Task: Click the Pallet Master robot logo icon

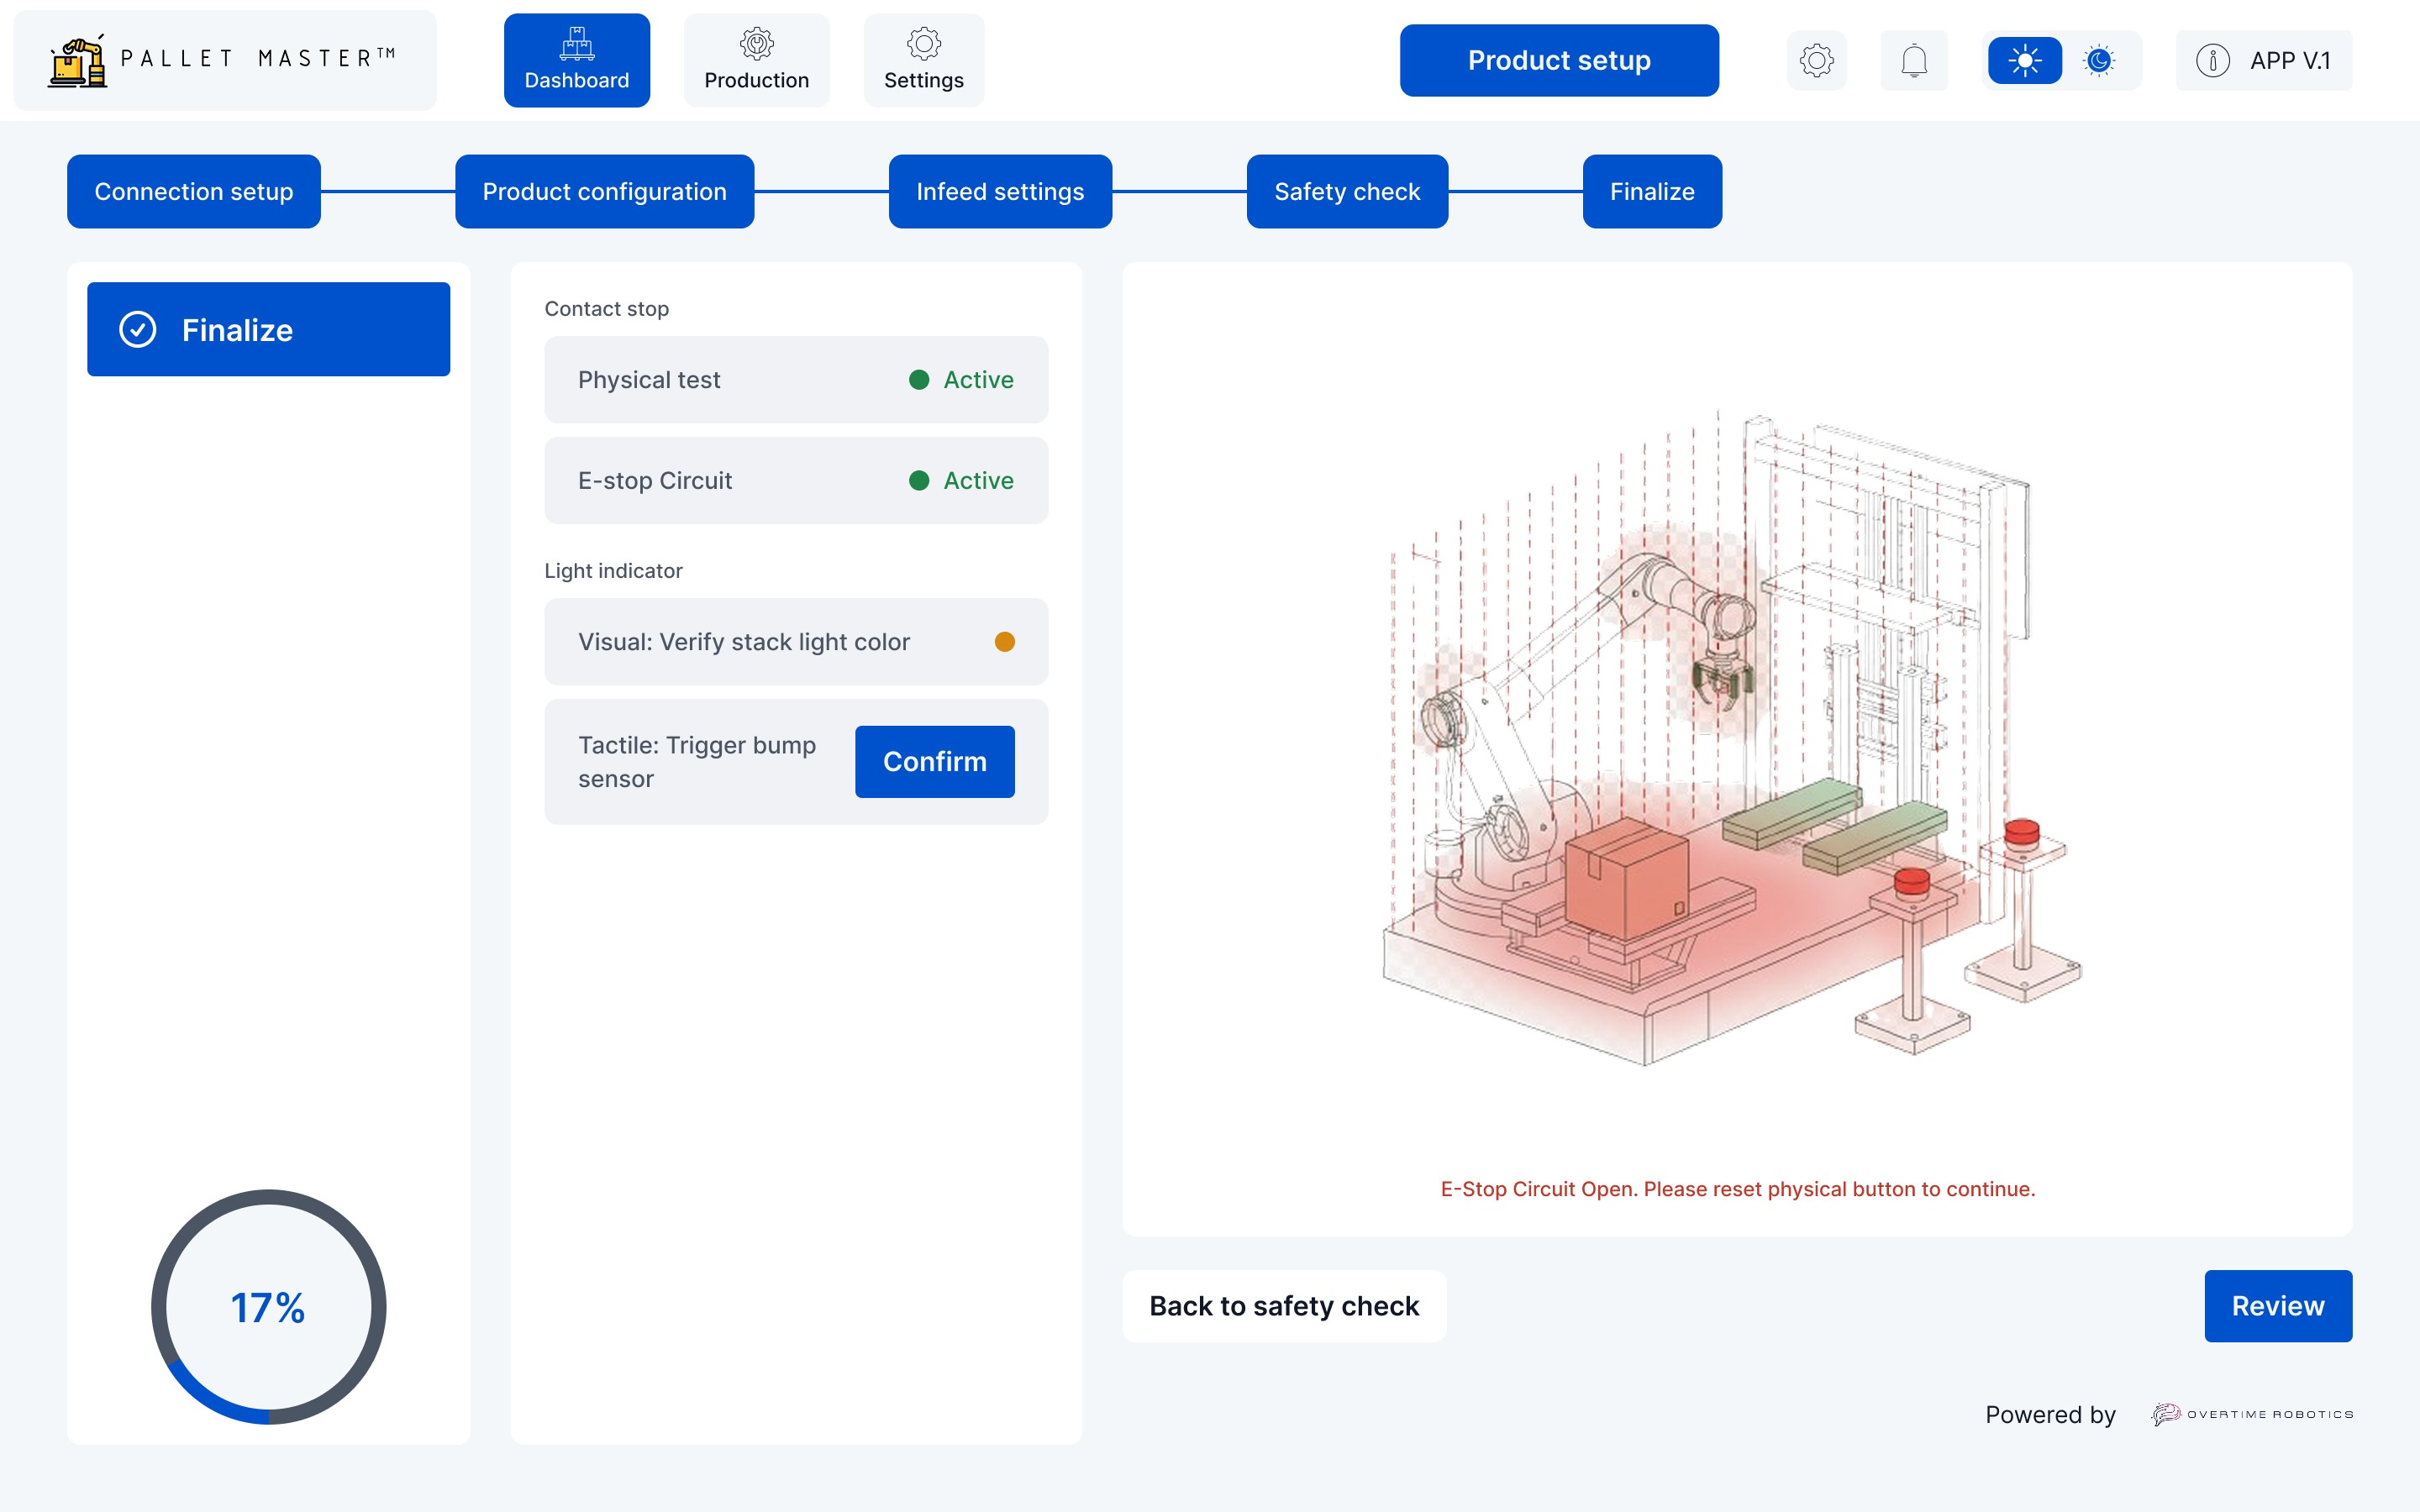Action: (x=78, y=62)
